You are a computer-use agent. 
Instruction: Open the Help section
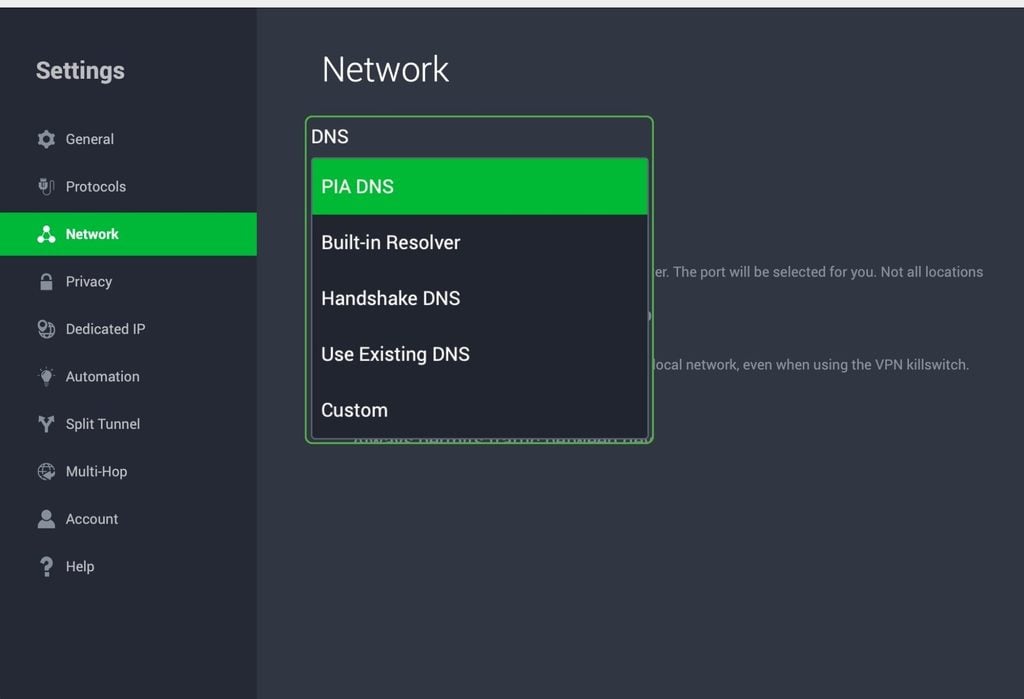(128, 566)
